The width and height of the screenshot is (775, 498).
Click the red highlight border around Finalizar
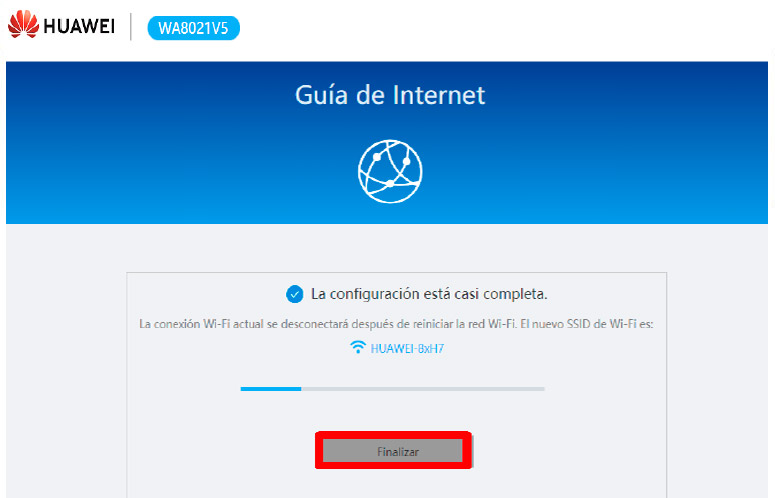(393, 434)
